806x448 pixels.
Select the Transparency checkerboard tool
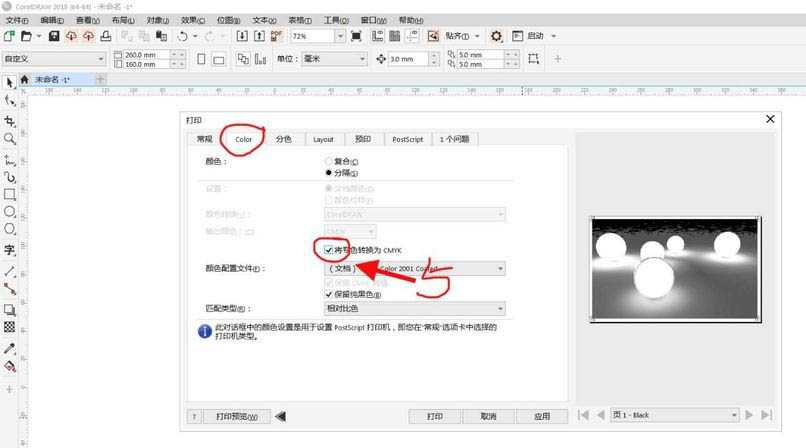pos(10,327)
